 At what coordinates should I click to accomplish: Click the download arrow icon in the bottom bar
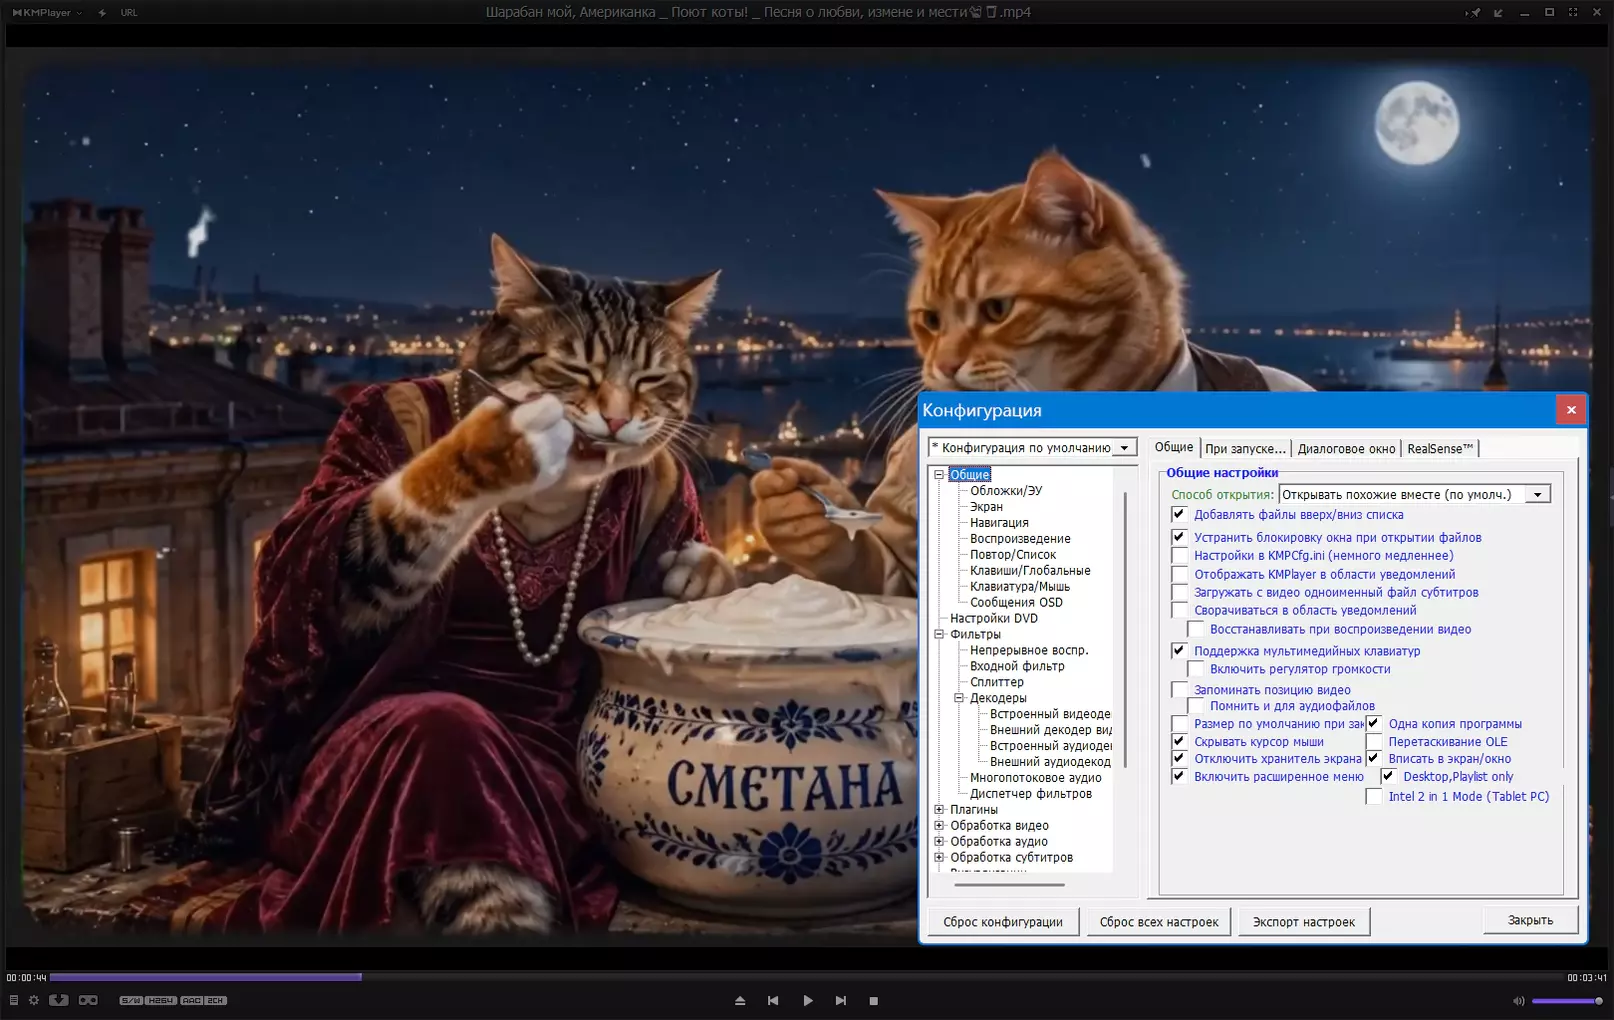[x=59, y=1000]
